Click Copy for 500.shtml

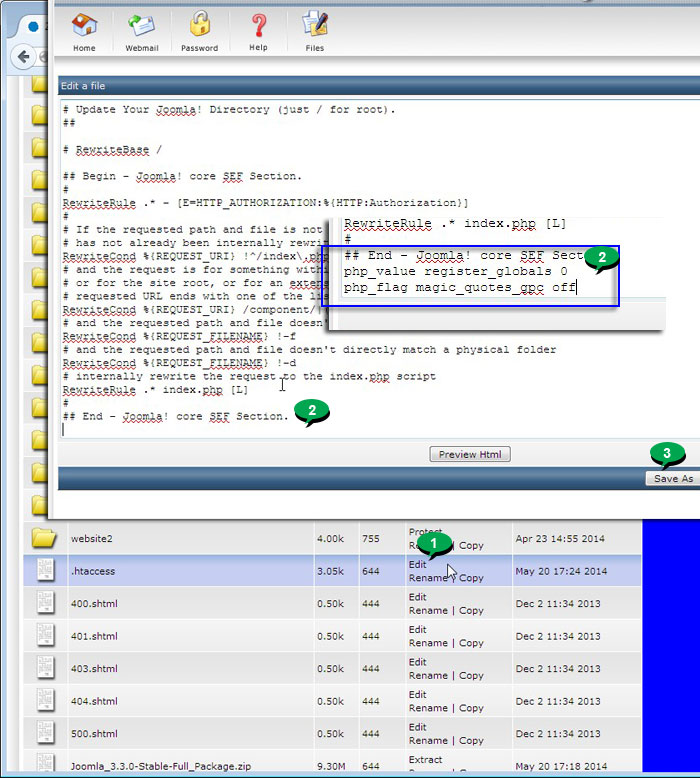(471, 740)
